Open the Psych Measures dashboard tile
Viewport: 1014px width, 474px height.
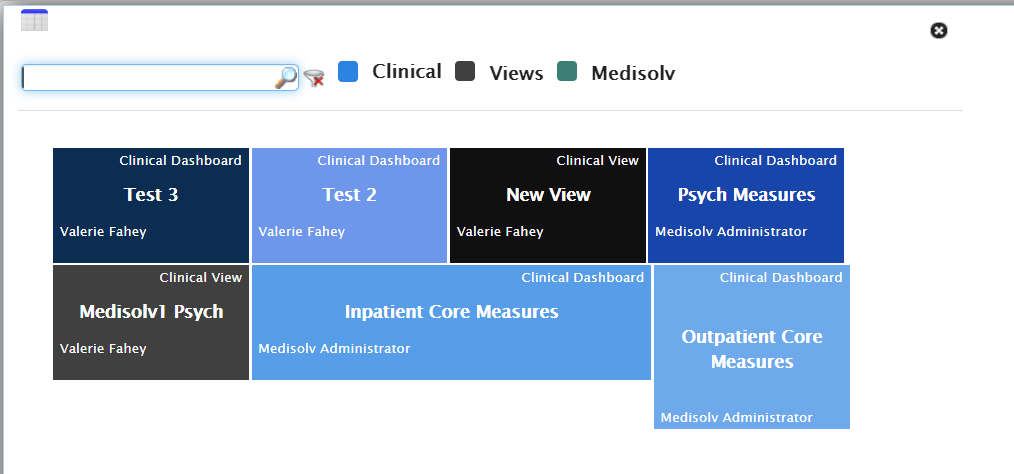[x=746, y=195]
